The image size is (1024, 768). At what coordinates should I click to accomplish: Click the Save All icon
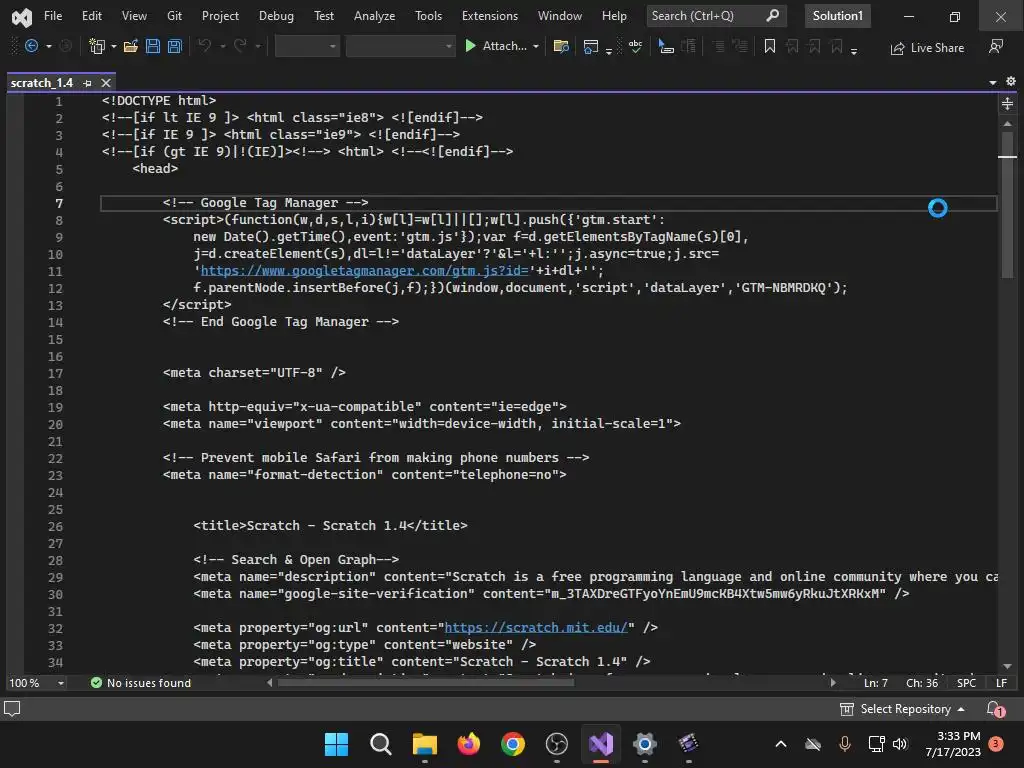[x=174, y=46]
